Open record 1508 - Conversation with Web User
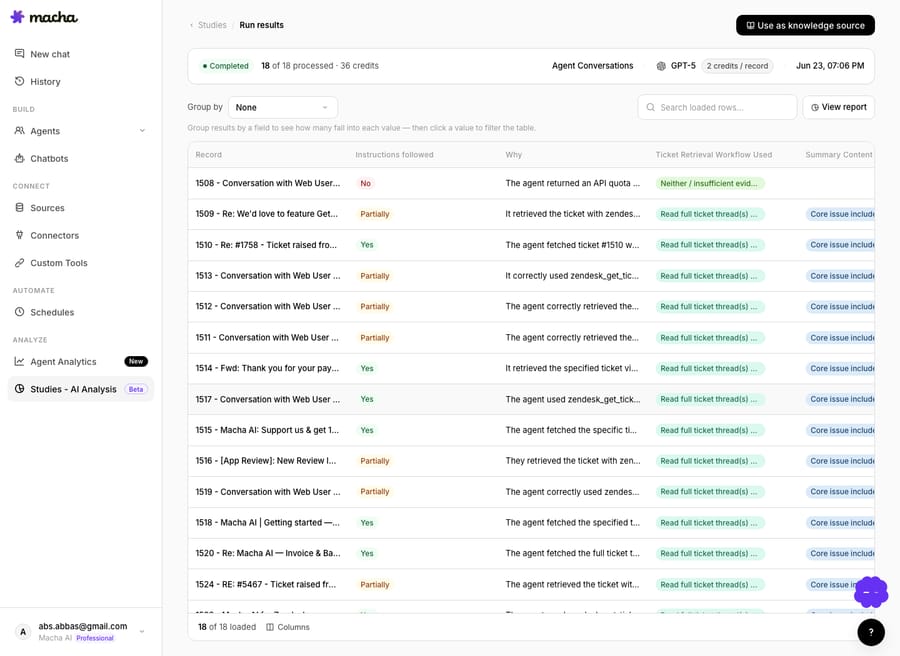Viewport: 900px width, 656px height. [267, 183]
